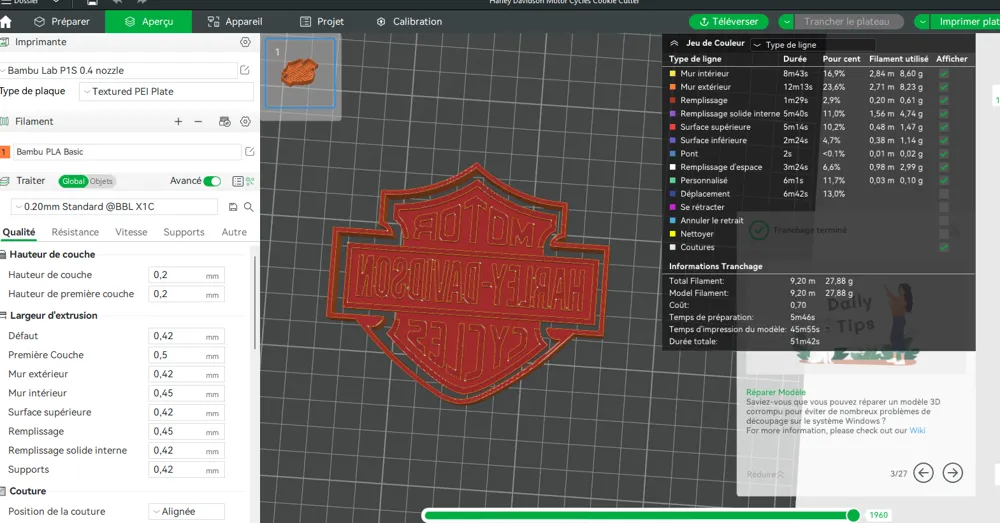Add a filament with the plus icon
Screen dimensions: 1000x523
click(x=179, y=121)
